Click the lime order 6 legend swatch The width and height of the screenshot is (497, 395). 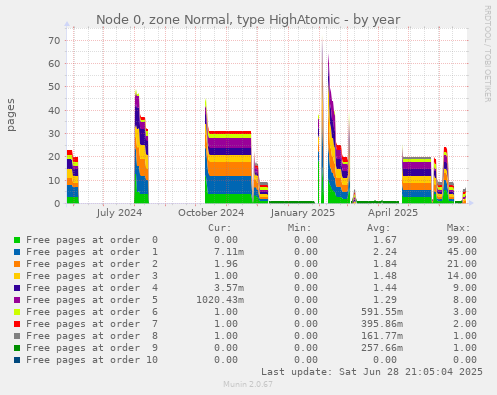coord(17,312)
